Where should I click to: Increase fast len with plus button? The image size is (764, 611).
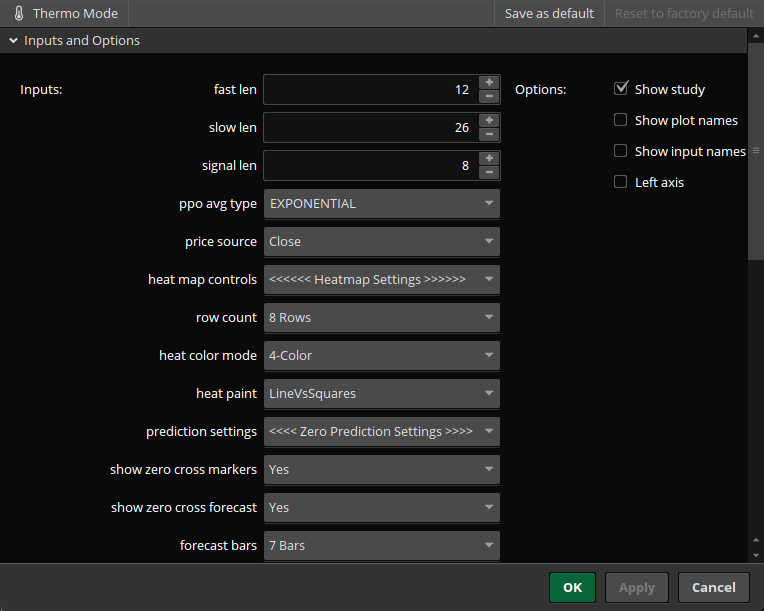pos(489,82)
